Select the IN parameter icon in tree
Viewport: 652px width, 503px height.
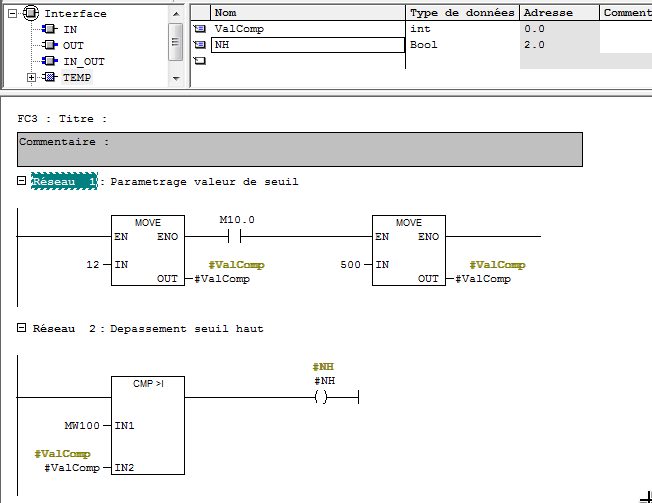point(50,30)
